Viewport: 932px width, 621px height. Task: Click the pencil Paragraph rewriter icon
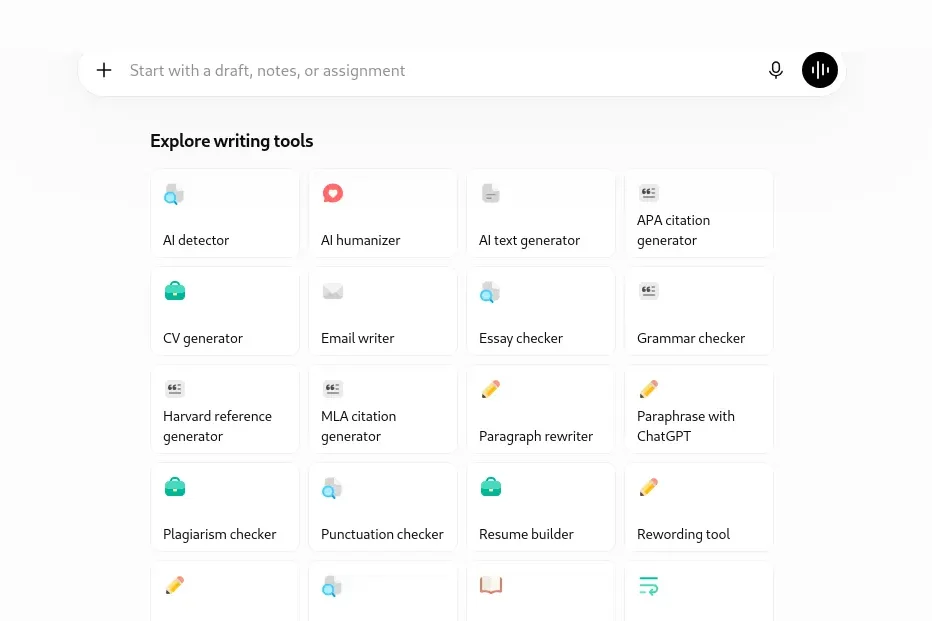pyautogui.click(x=491, y=389)
